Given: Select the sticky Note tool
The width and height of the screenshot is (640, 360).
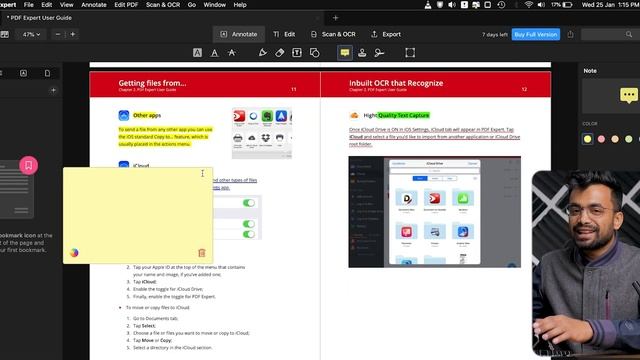Looking at the screenshot, I should click(x=345, y=53).
